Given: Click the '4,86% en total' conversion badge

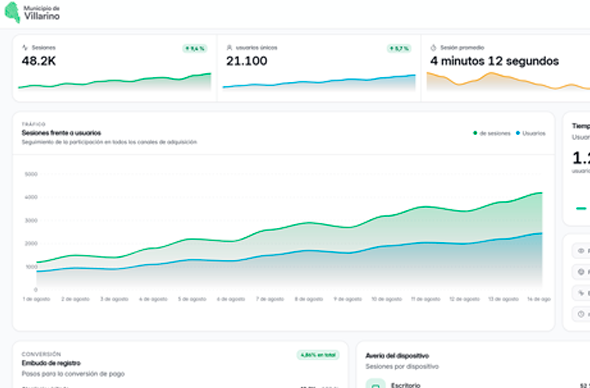Looking at the screenshot, I should tap(318, 355).
